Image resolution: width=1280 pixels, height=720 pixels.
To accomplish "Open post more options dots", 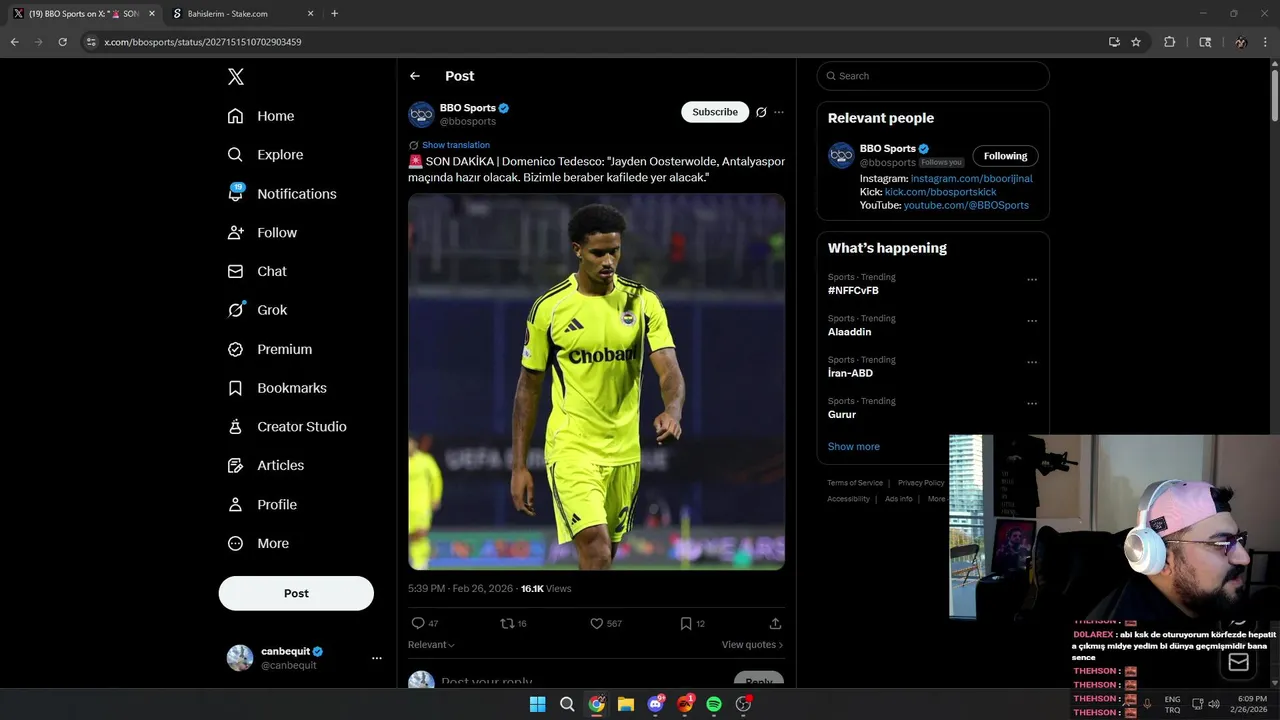I will [x=779, y=112].
